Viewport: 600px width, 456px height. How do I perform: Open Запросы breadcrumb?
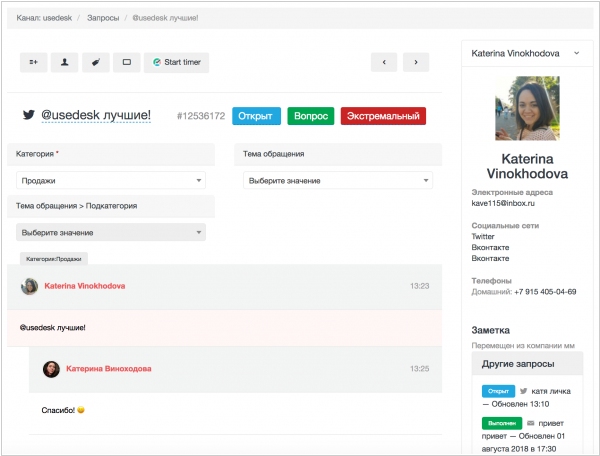pyautogui.click(x=103, y=18)
